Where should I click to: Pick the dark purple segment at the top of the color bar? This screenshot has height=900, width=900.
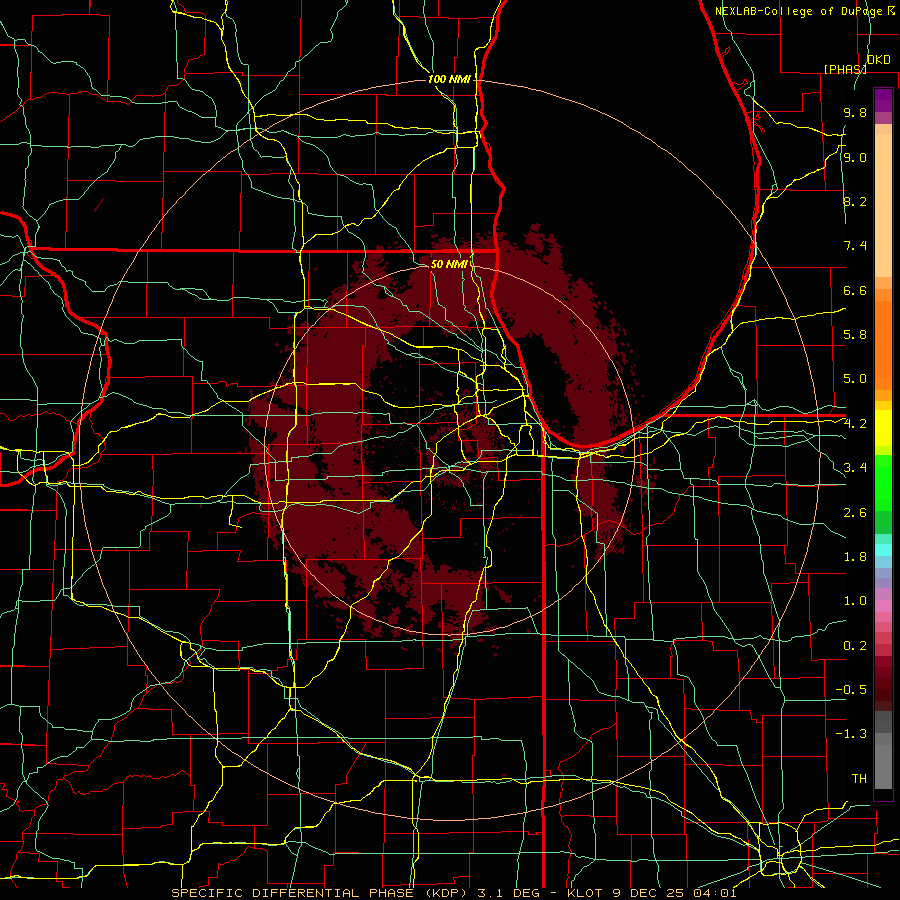[x=883, y=100]
